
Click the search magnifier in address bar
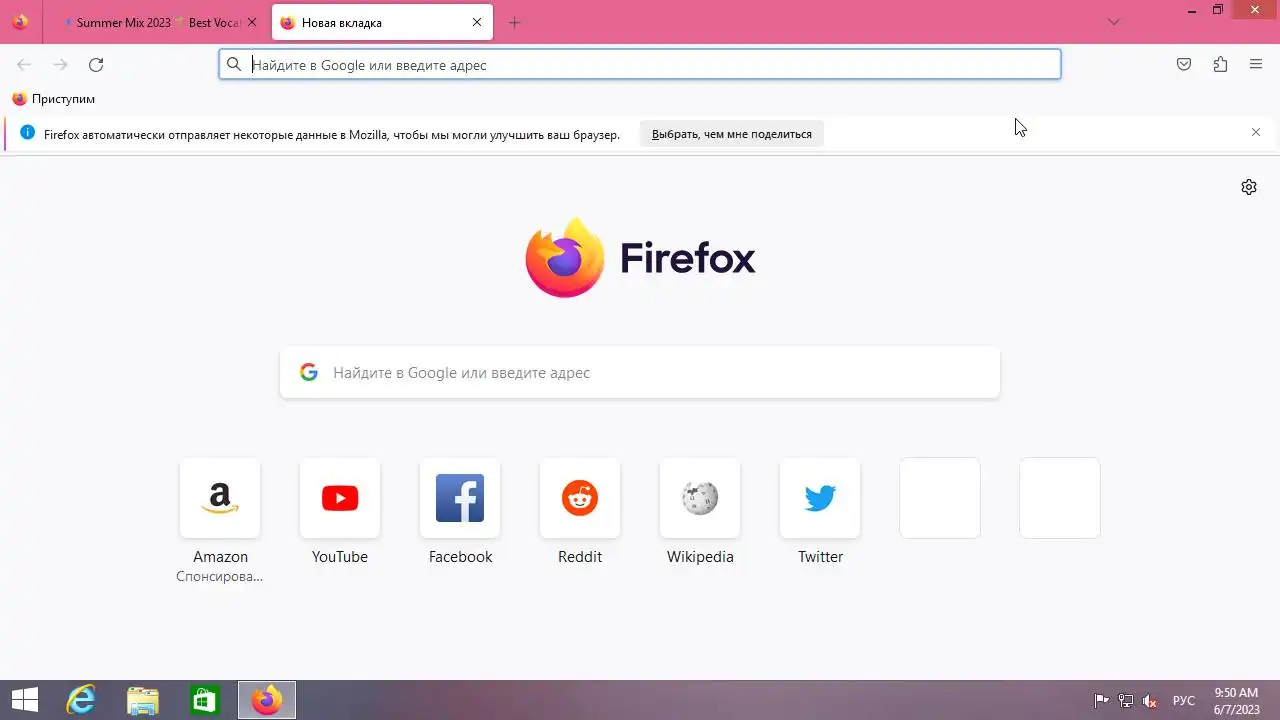[234, 65]
